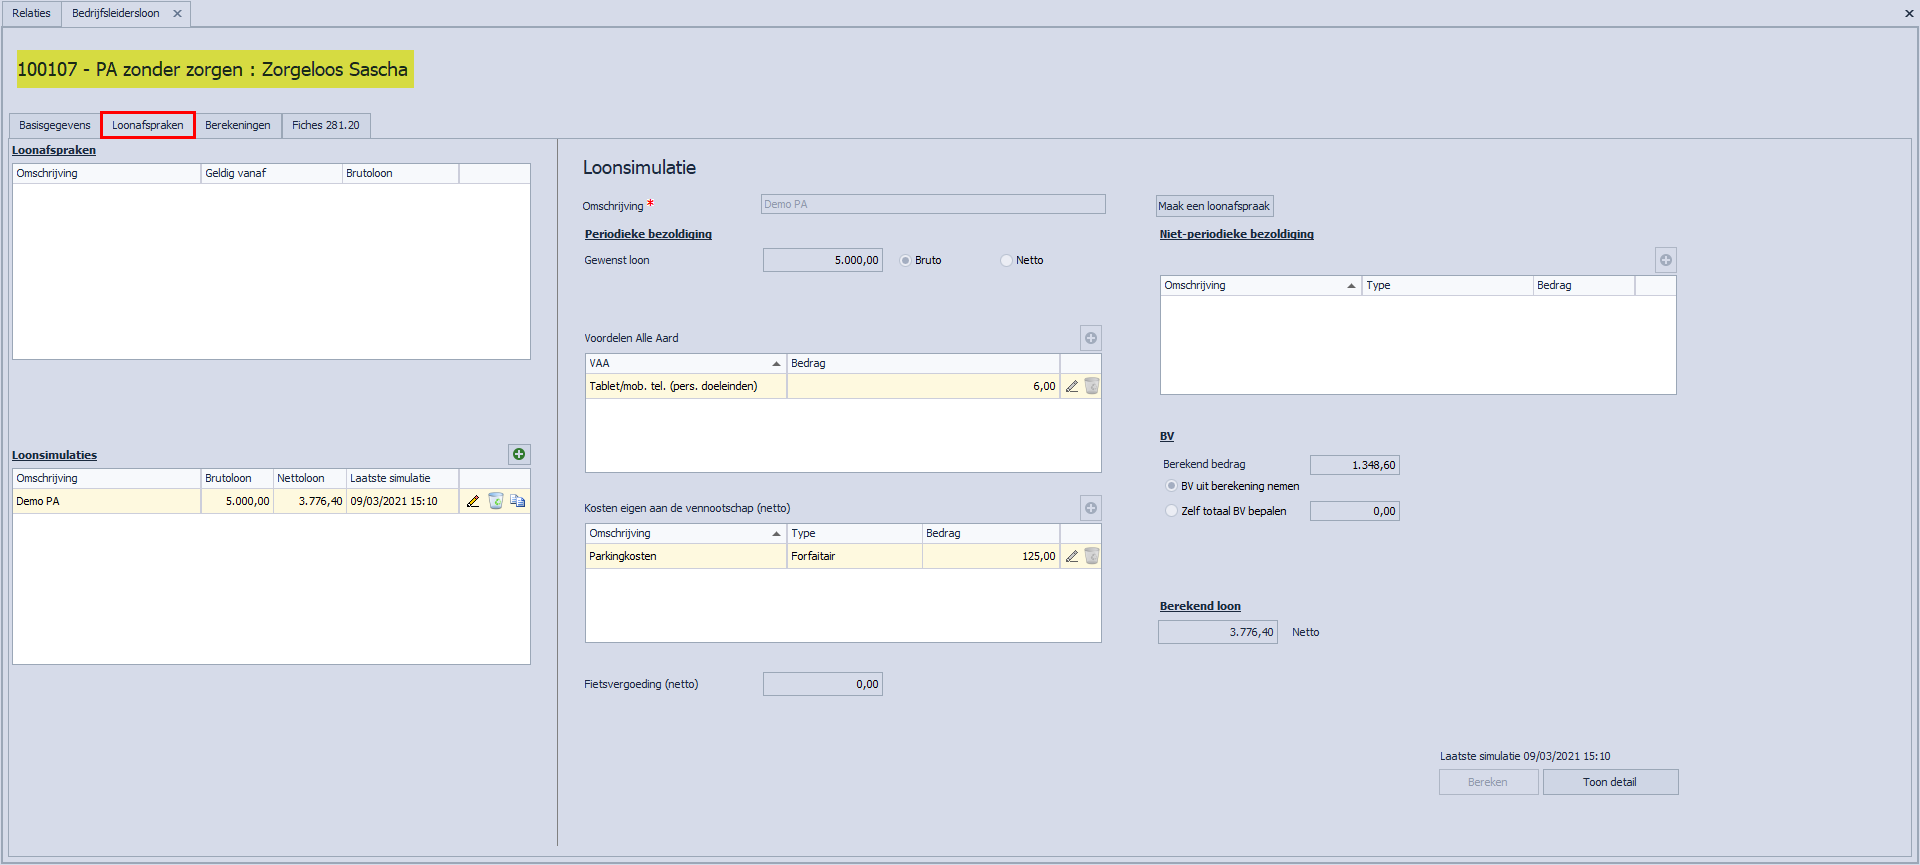The width and height of the screenshot is (1920, 865).
Task: Select the Netto radio button
Action: tap(1006, 261)
